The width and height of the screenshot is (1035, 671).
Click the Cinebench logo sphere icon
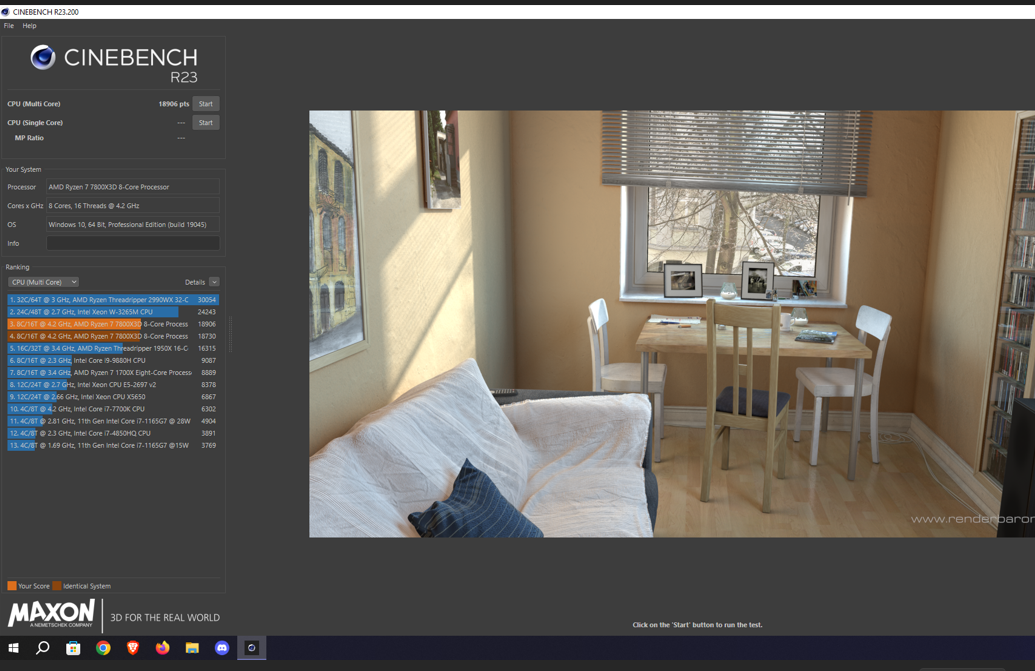[x=43, y=57]
